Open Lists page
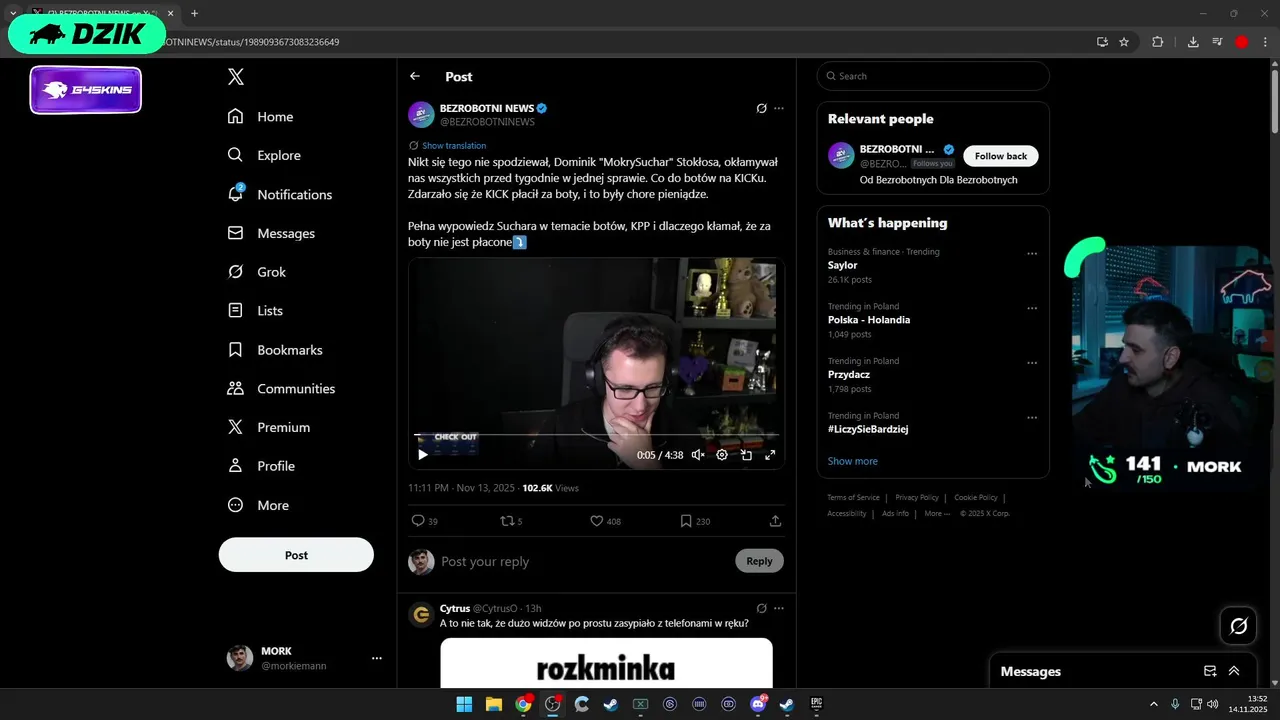The height and width of the screenshot is (720, 1280). coord(255,311)
